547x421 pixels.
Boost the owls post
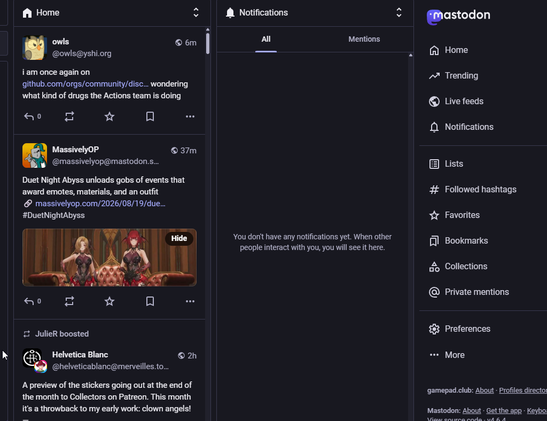tap(69, 116)
